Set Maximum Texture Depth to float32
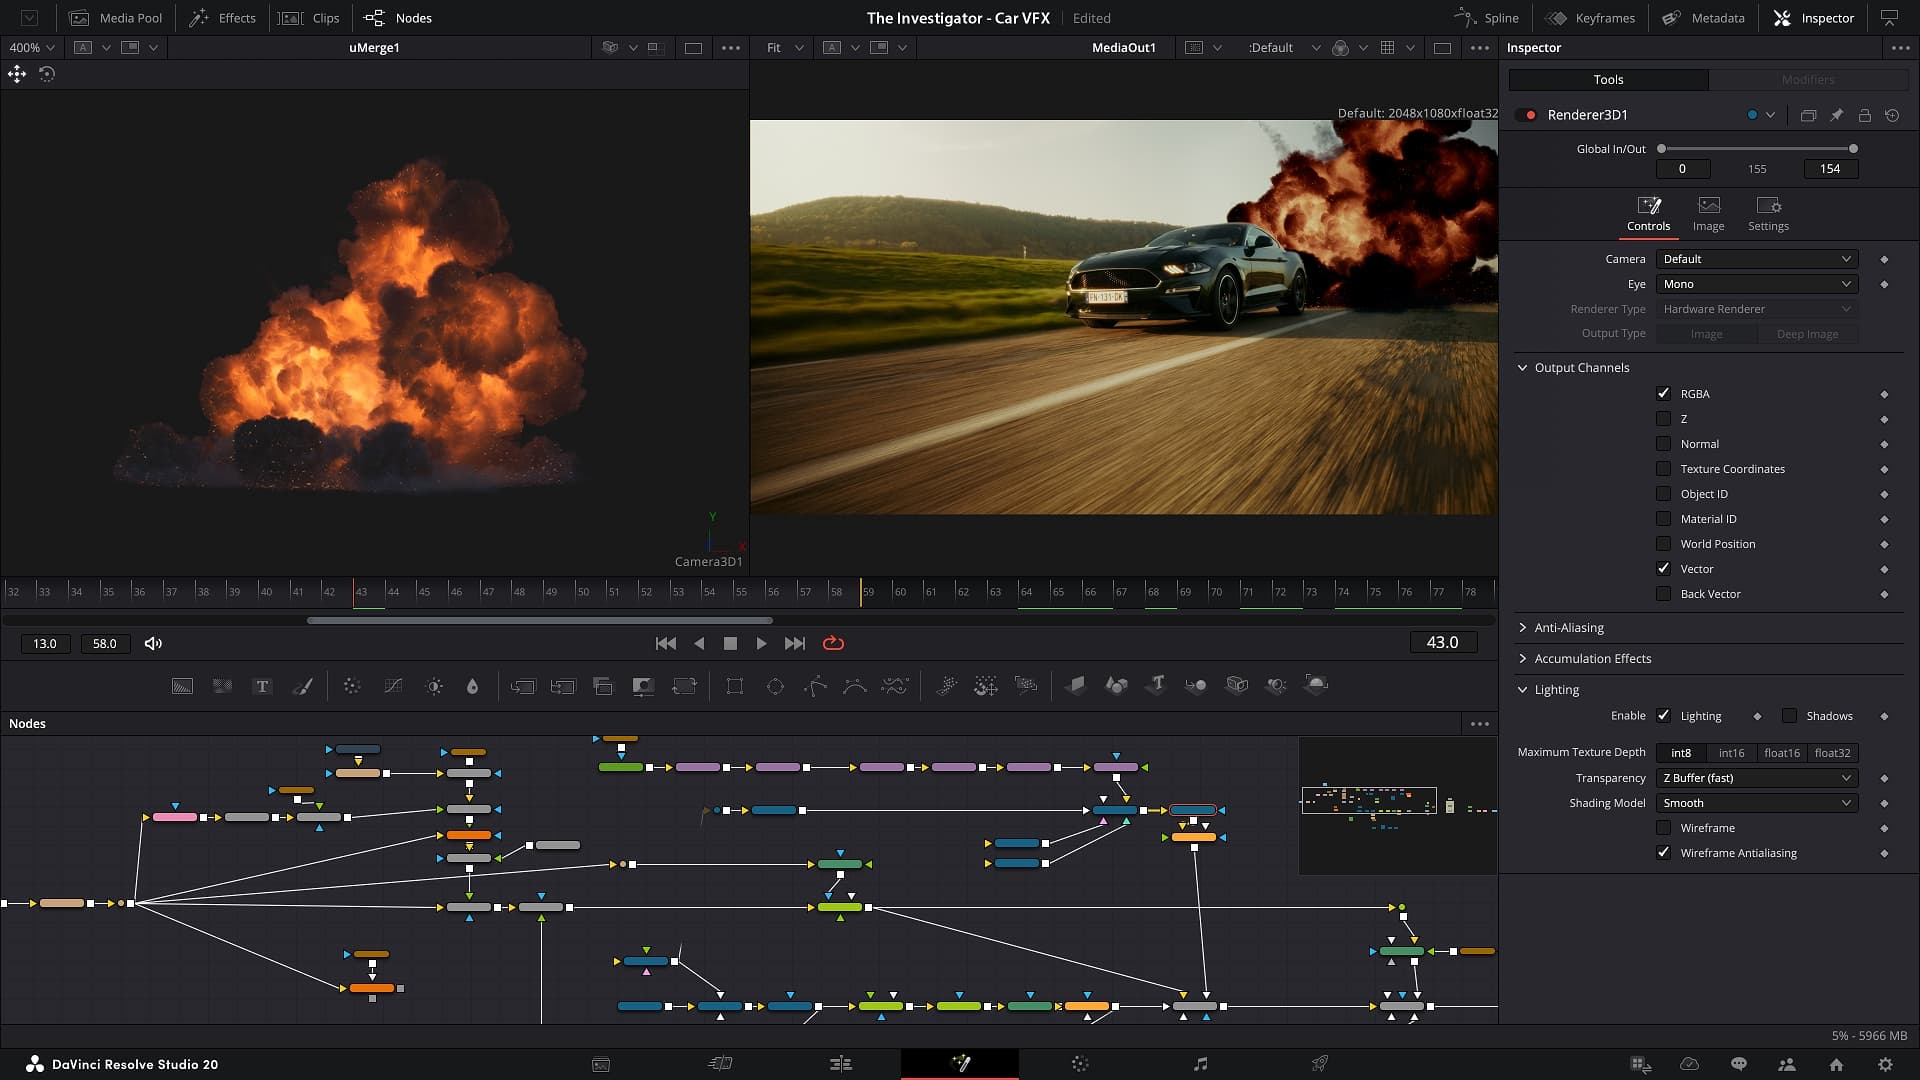The width and height of the screenshot is (1920, 1080). (x=1833, y=752)
